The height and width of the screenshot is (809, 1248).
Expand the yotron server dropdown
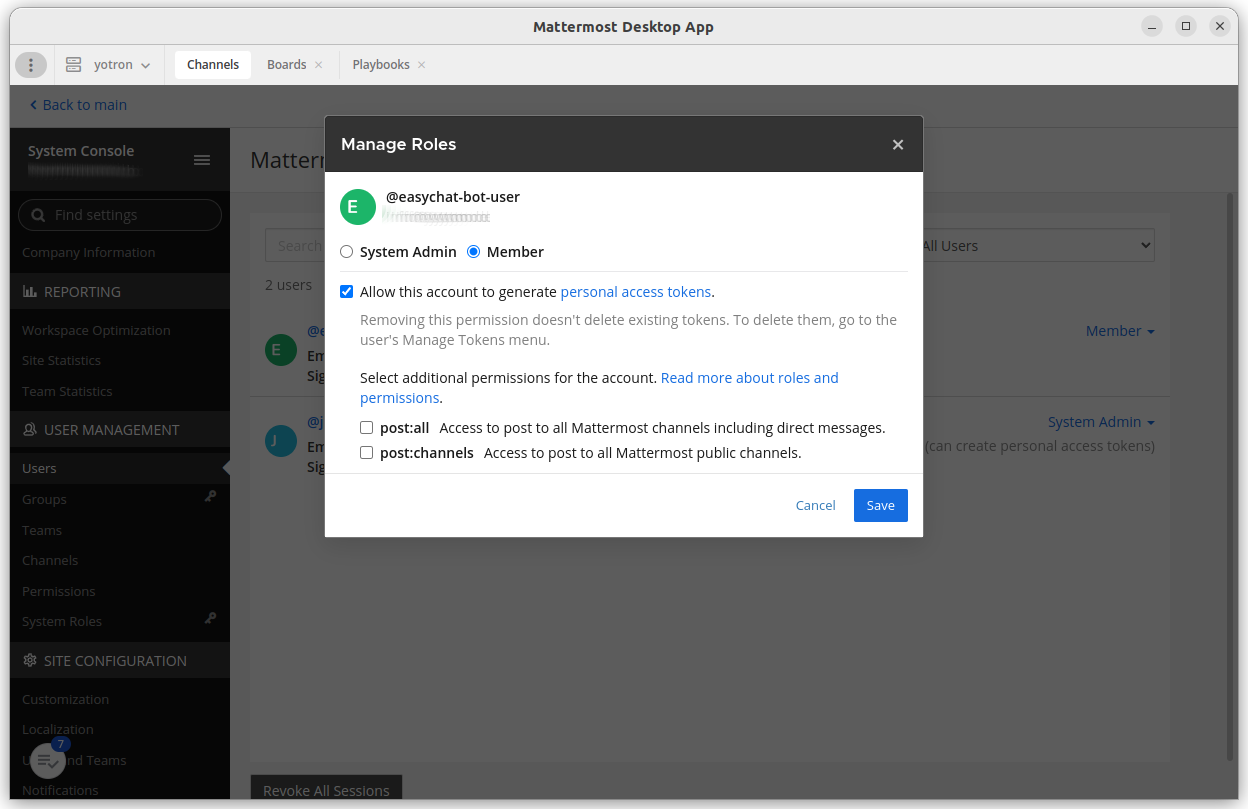tap(146, 65)
